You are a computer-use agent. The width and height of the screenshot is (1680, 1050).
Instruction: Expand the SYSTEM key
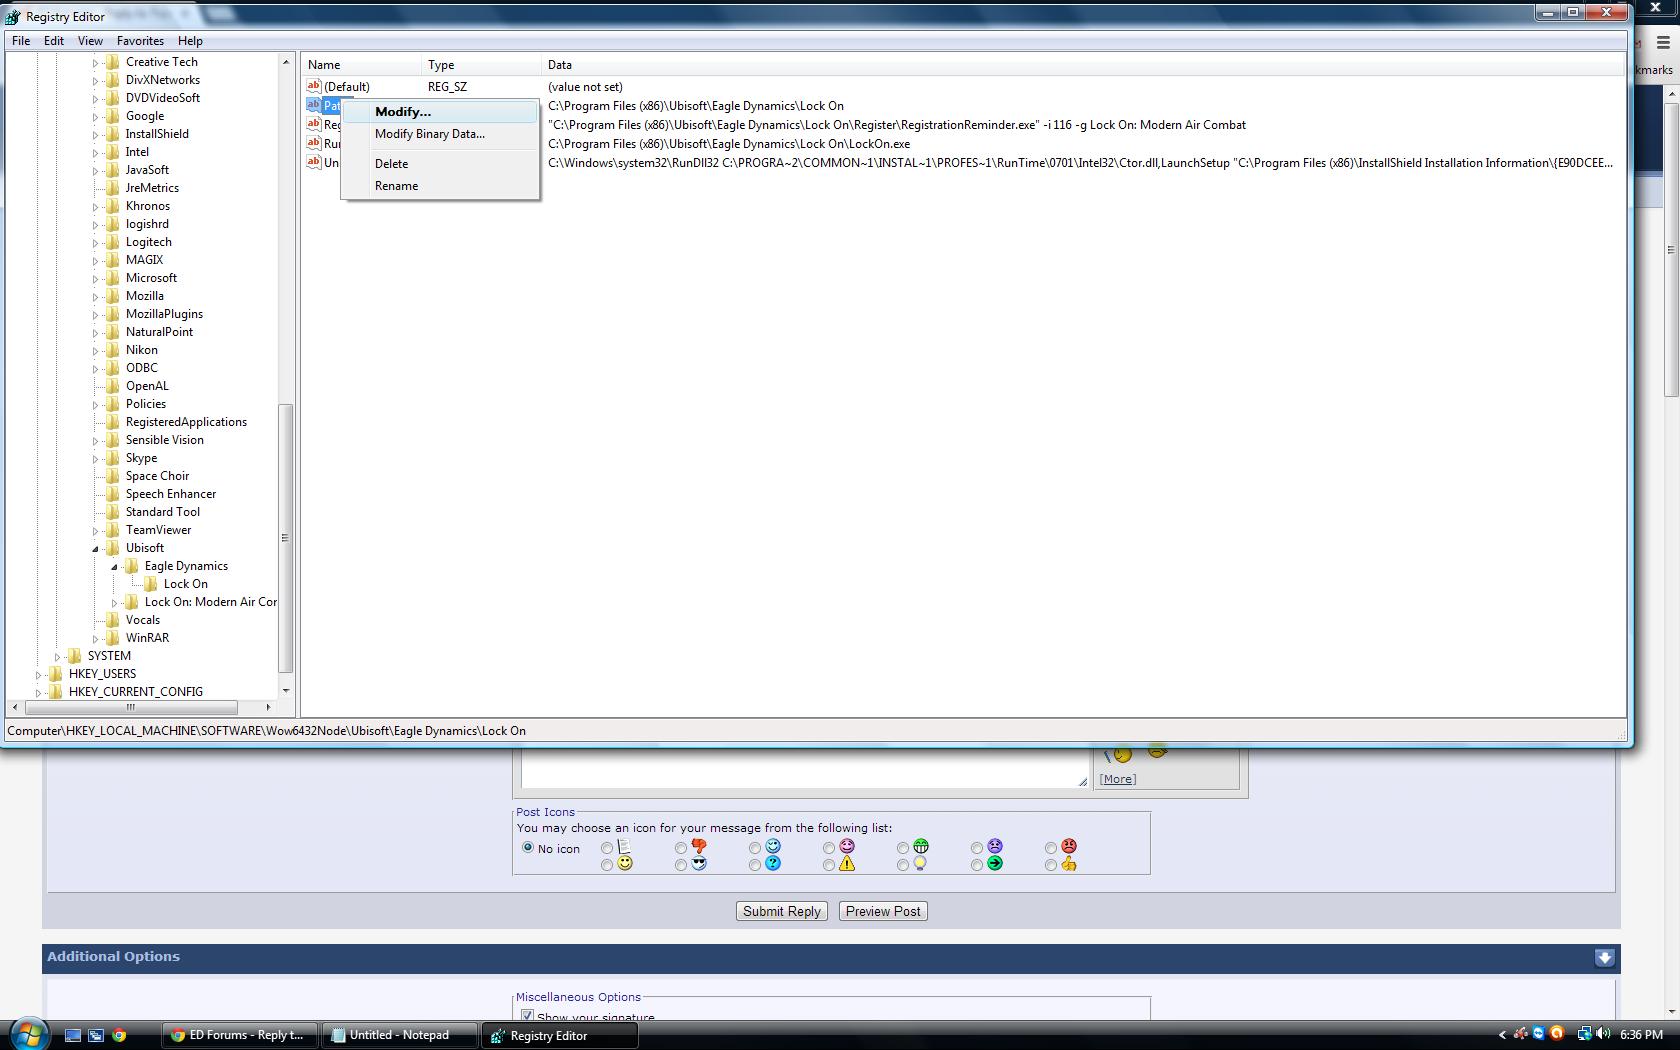(58, 656)
